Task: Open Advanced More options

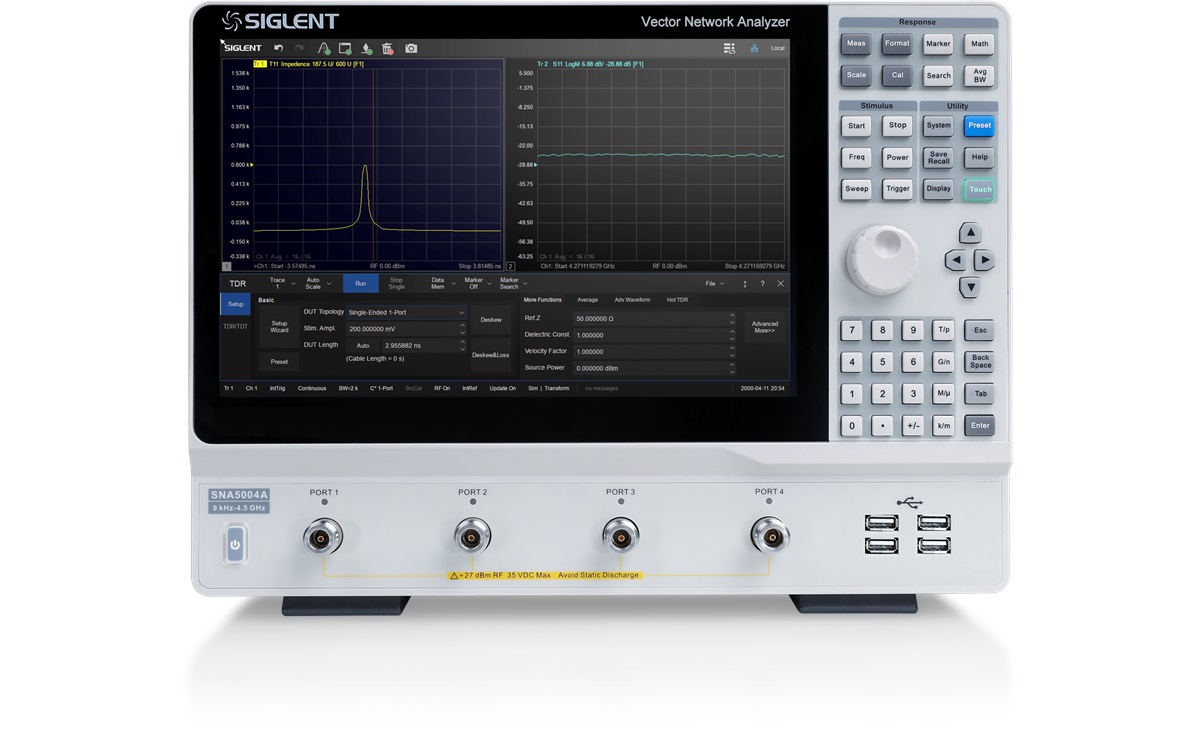Action: [765, 327]
